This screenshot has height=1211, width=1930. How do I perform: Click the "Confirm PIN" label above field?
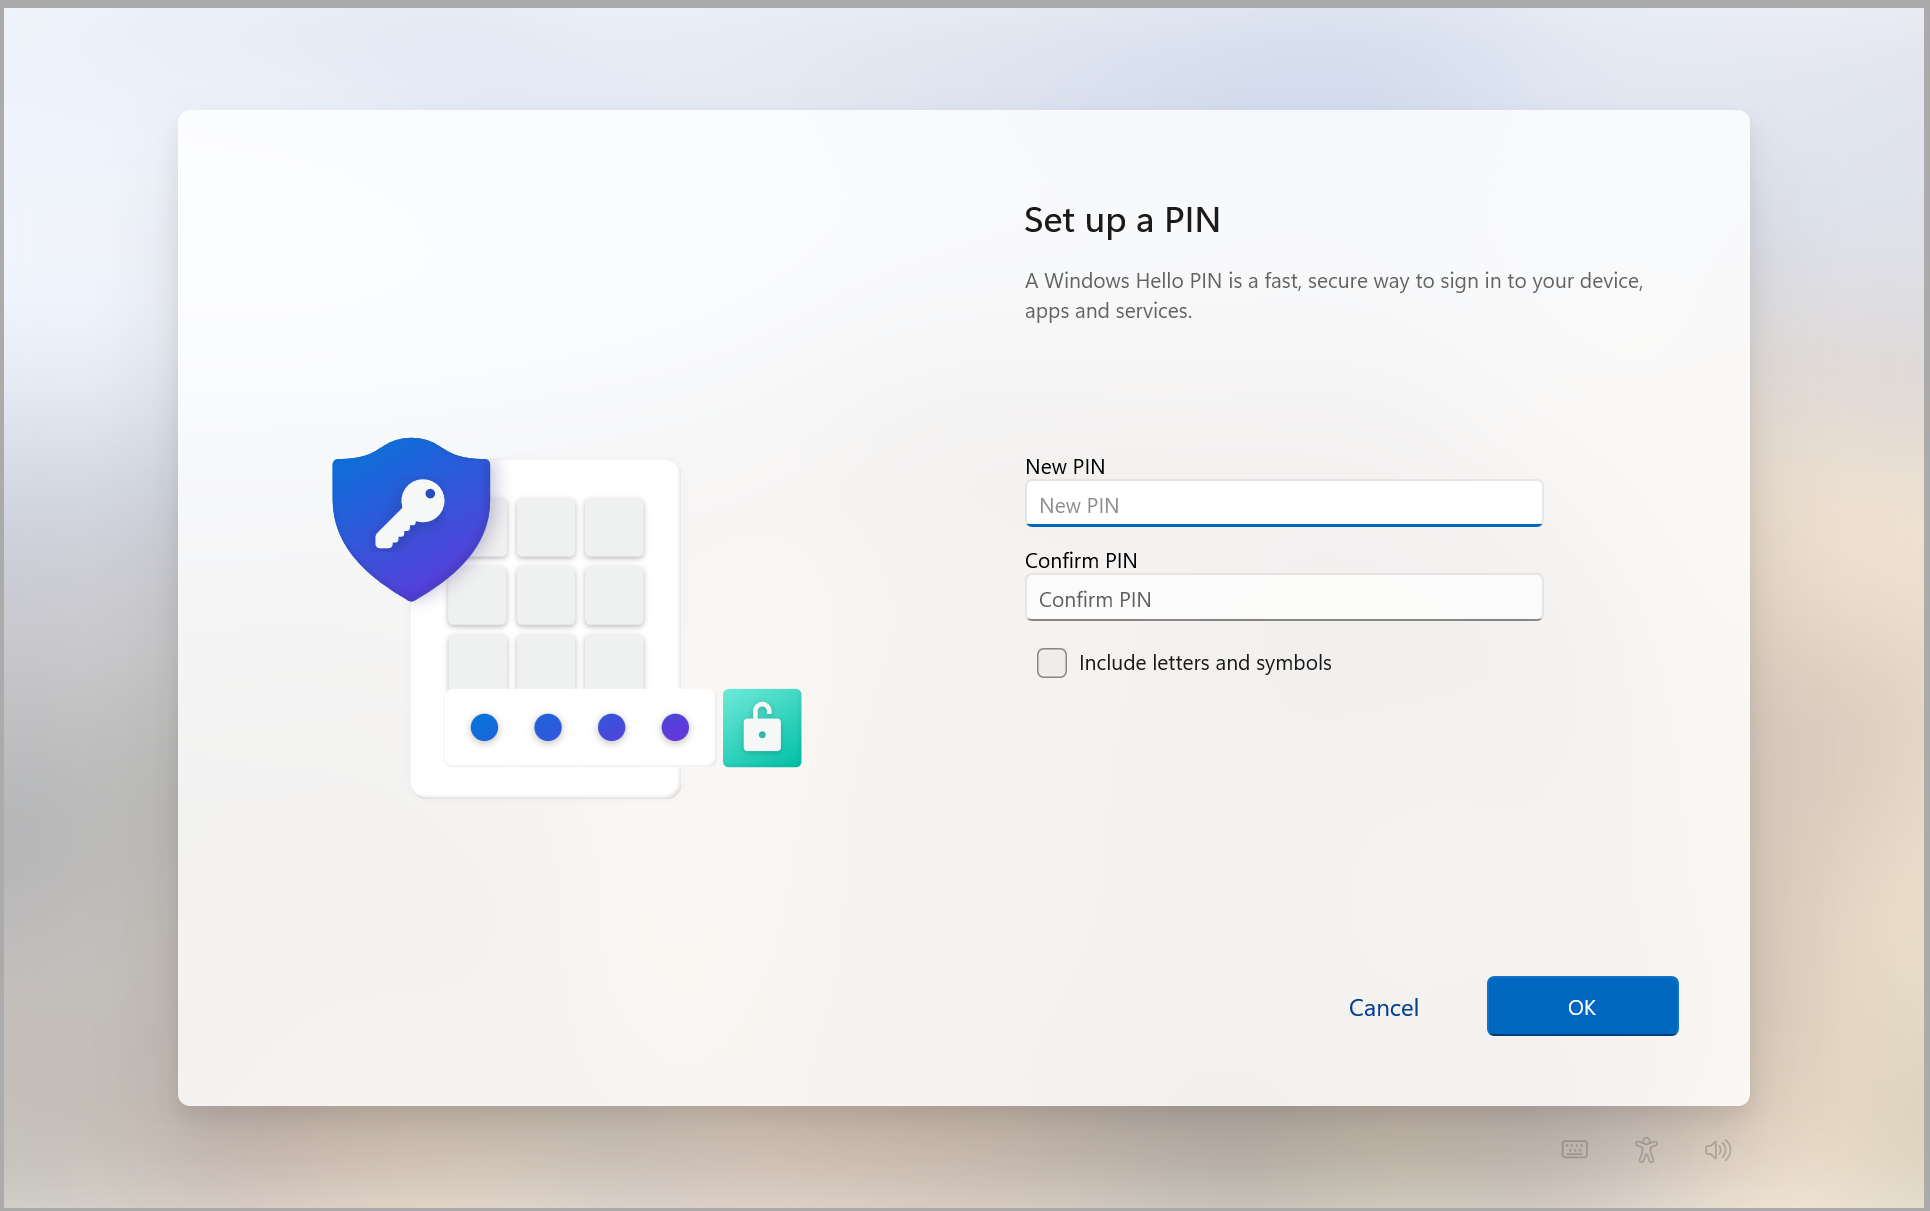coord(1081,561)
